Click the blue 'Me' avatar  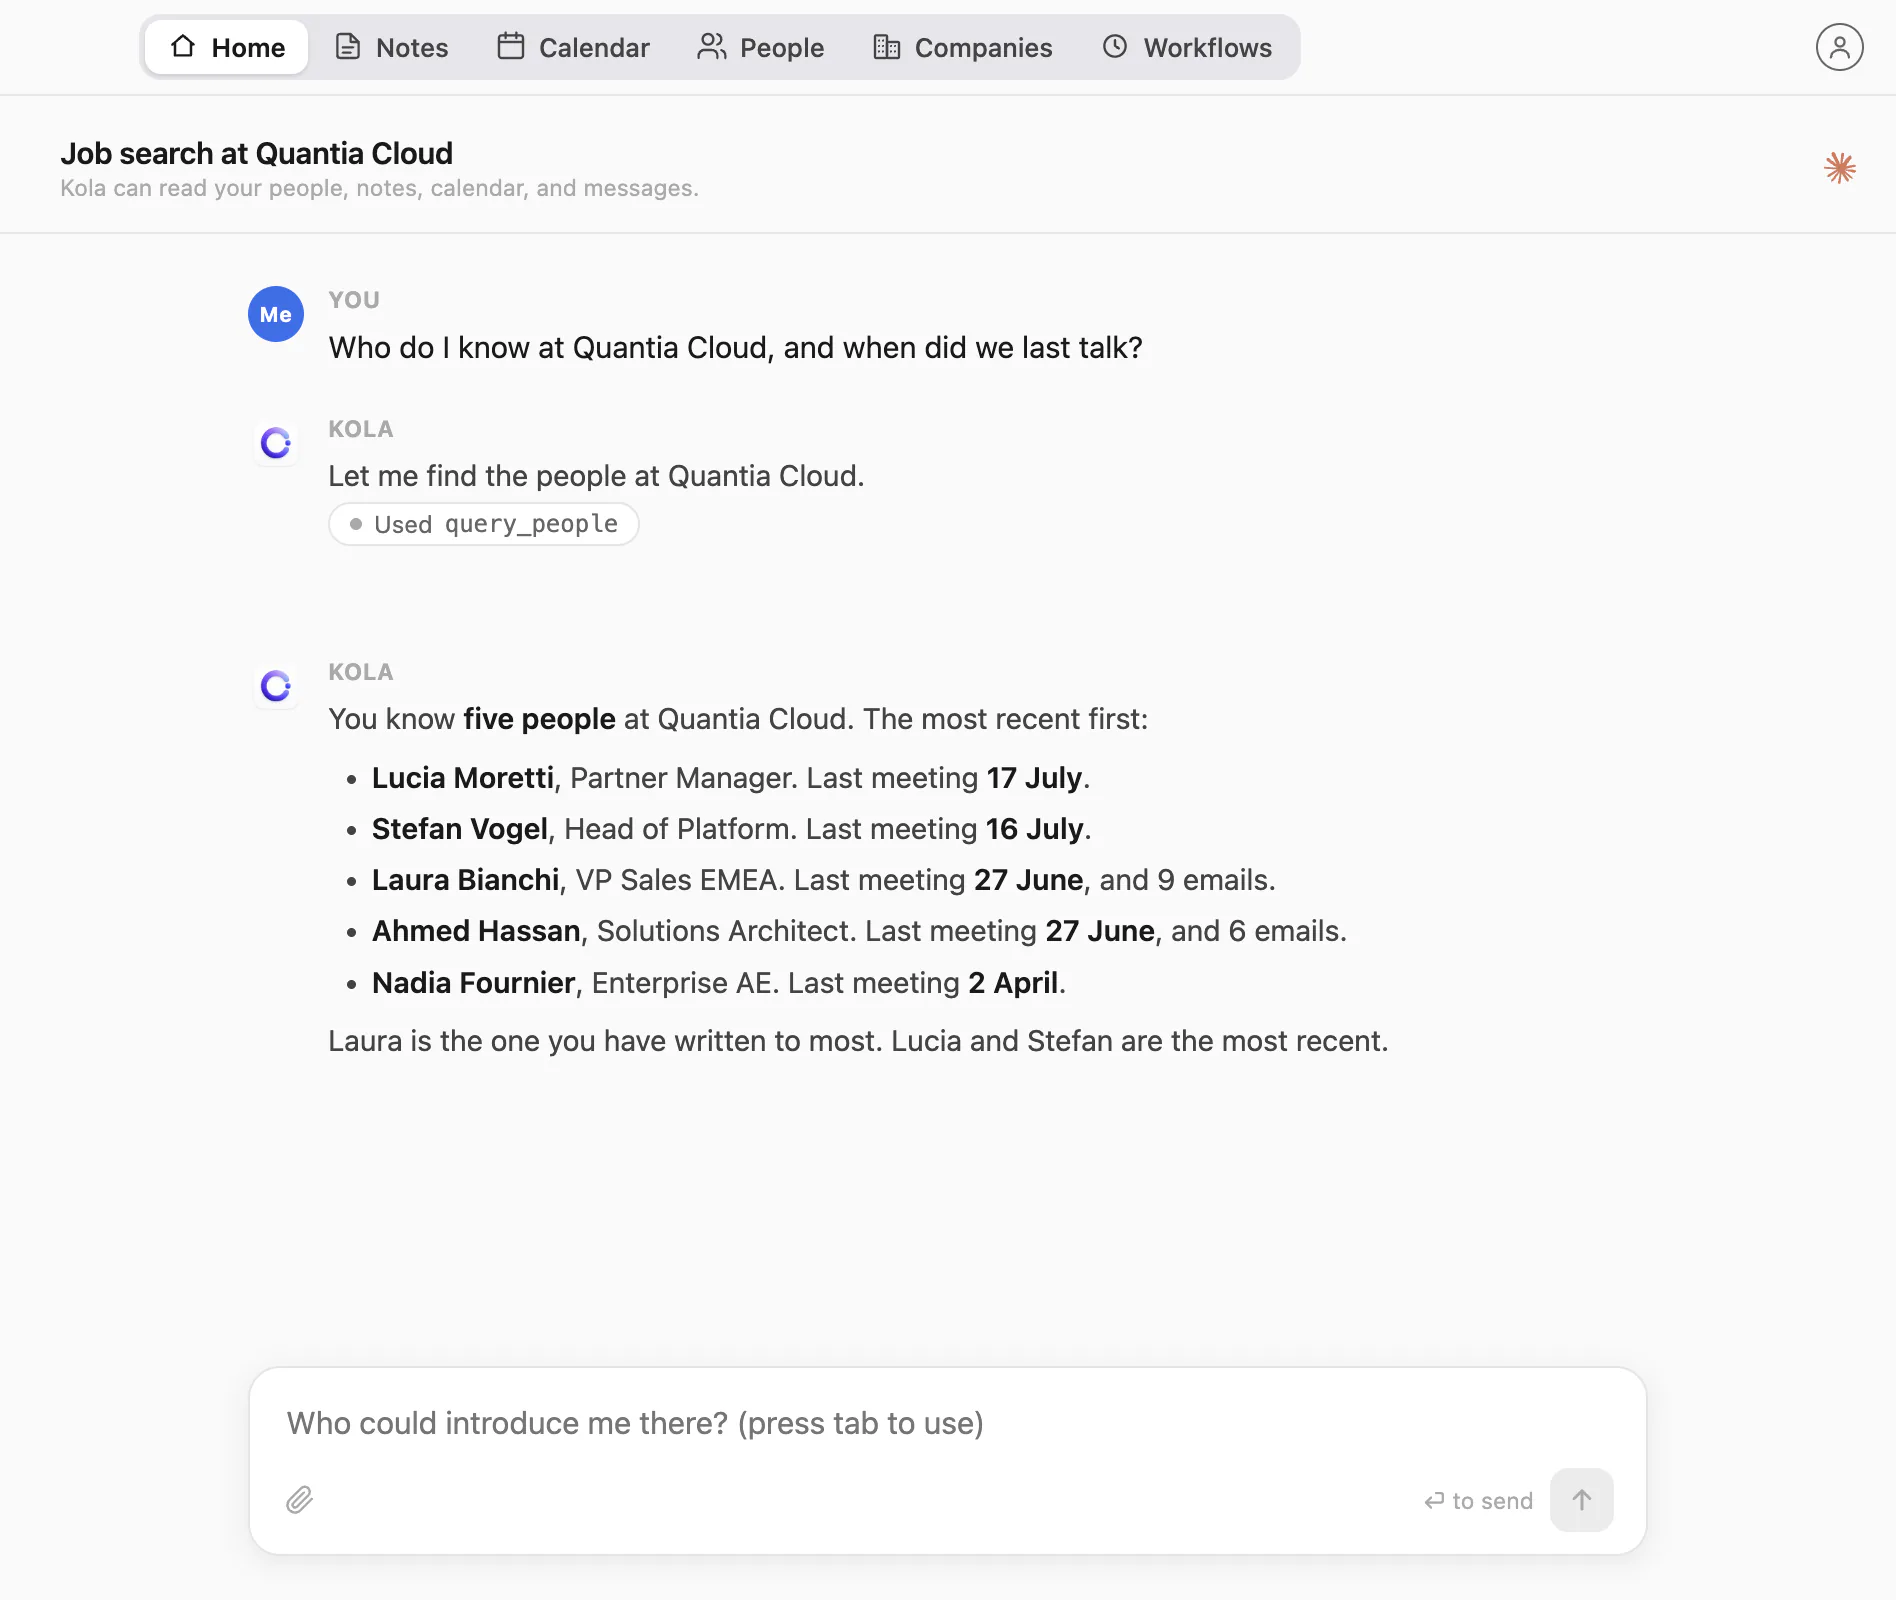276,314
